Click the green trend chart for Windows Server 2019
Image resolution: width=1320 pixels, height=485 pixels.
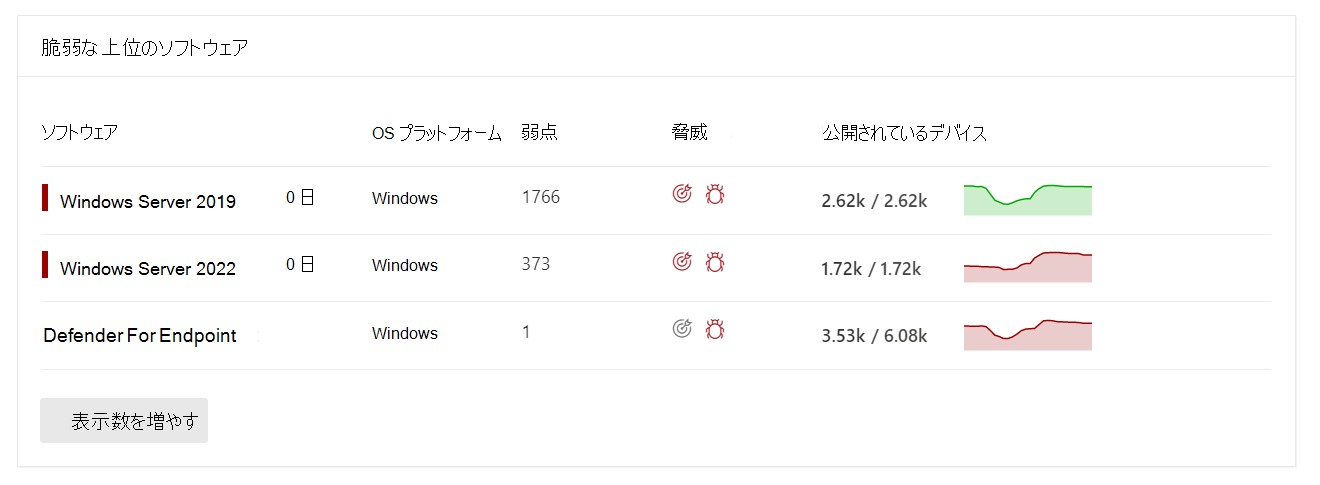[x=1027, y=200]
